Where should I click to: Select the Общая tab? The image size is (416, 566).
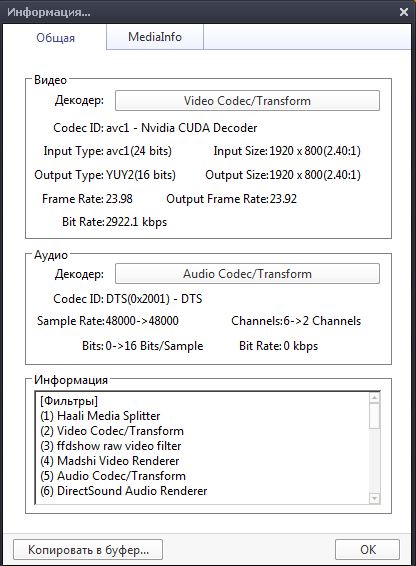55,37
